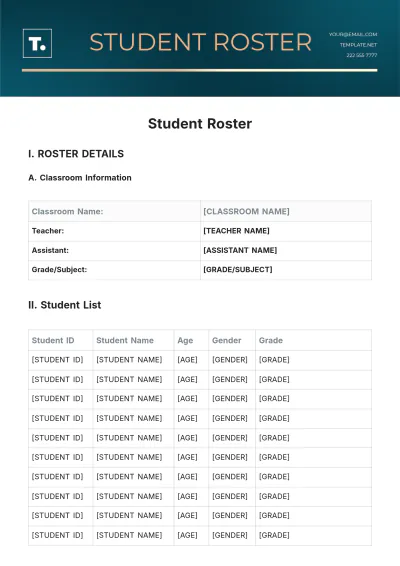Click [AGE] in the first student row
Image resolution: width=400 pixels, height=566 pixels.
pos(187,360)
